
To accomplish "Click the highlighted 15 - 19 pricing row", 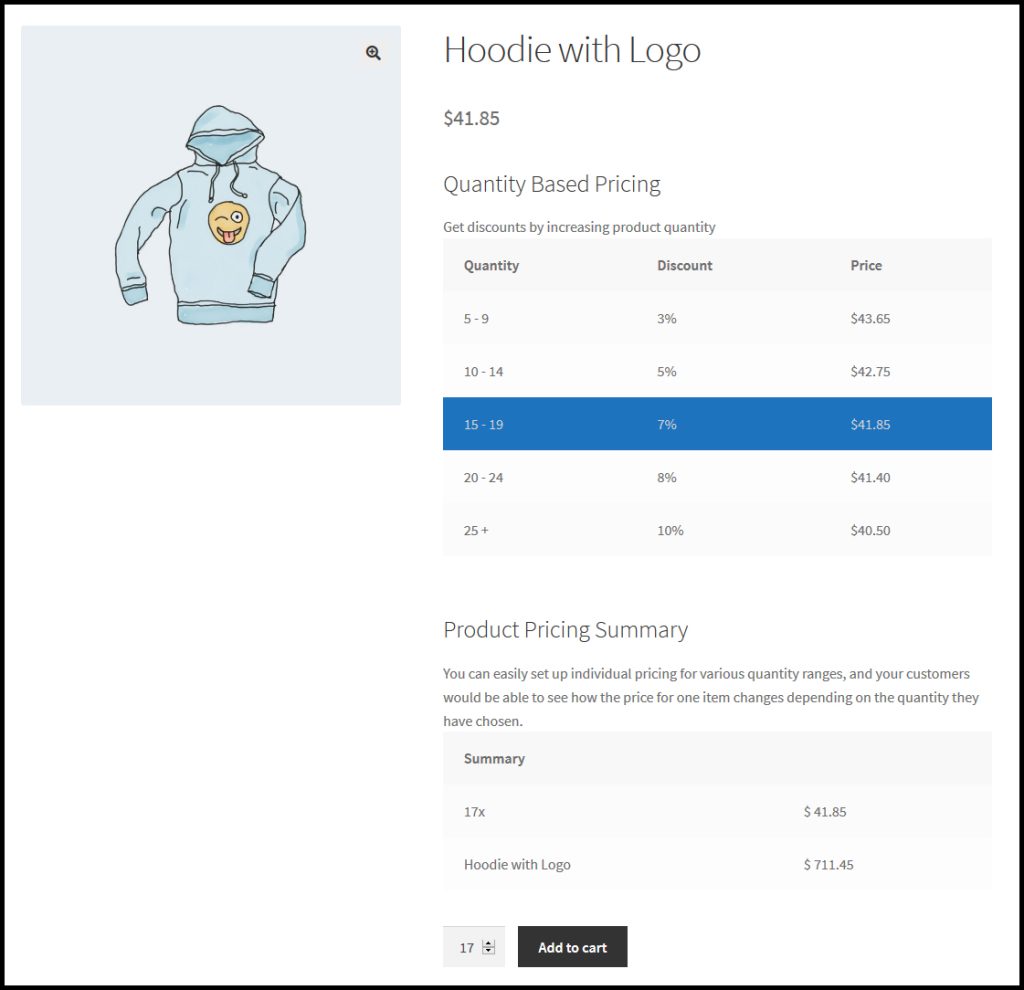I will [717, 424].
